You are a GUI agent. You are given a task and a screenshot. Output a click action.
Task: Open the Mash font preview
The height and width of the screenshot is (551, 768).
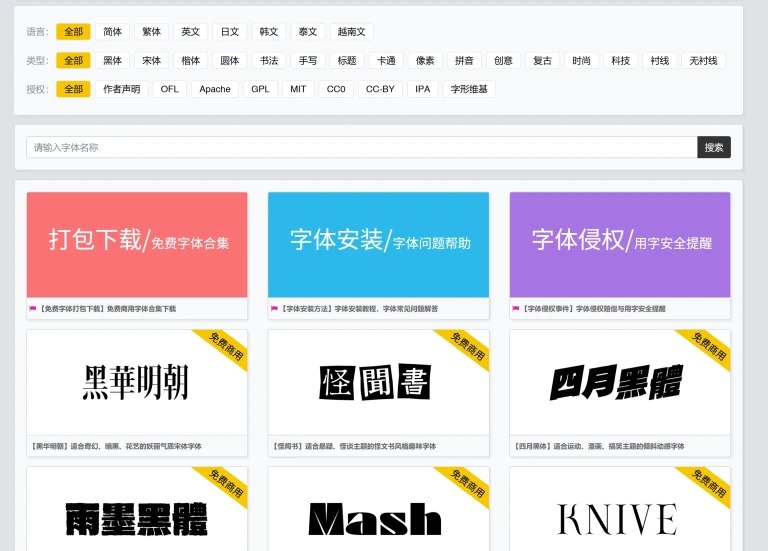[378, 509]
